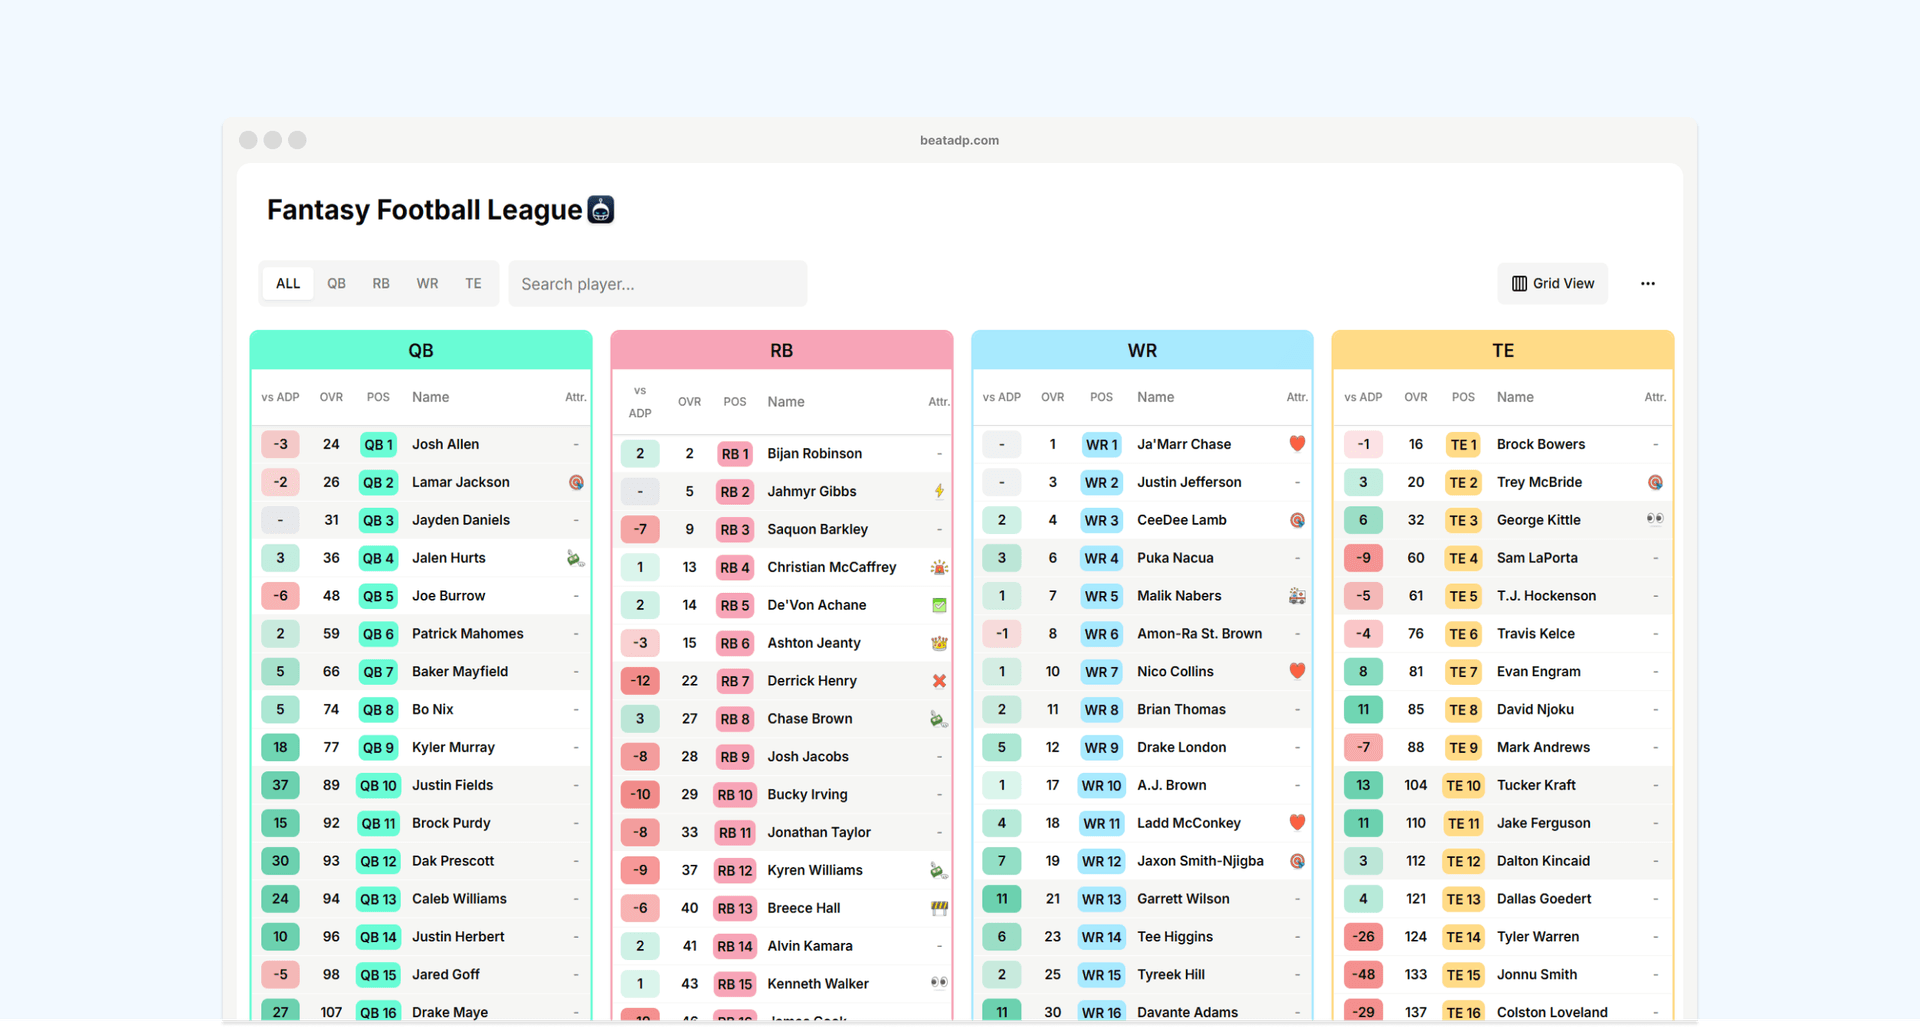This screenshot has width=1920, height=1027.
Task: Click the siren icon for Christian McCaffrey
Action: 939,567
